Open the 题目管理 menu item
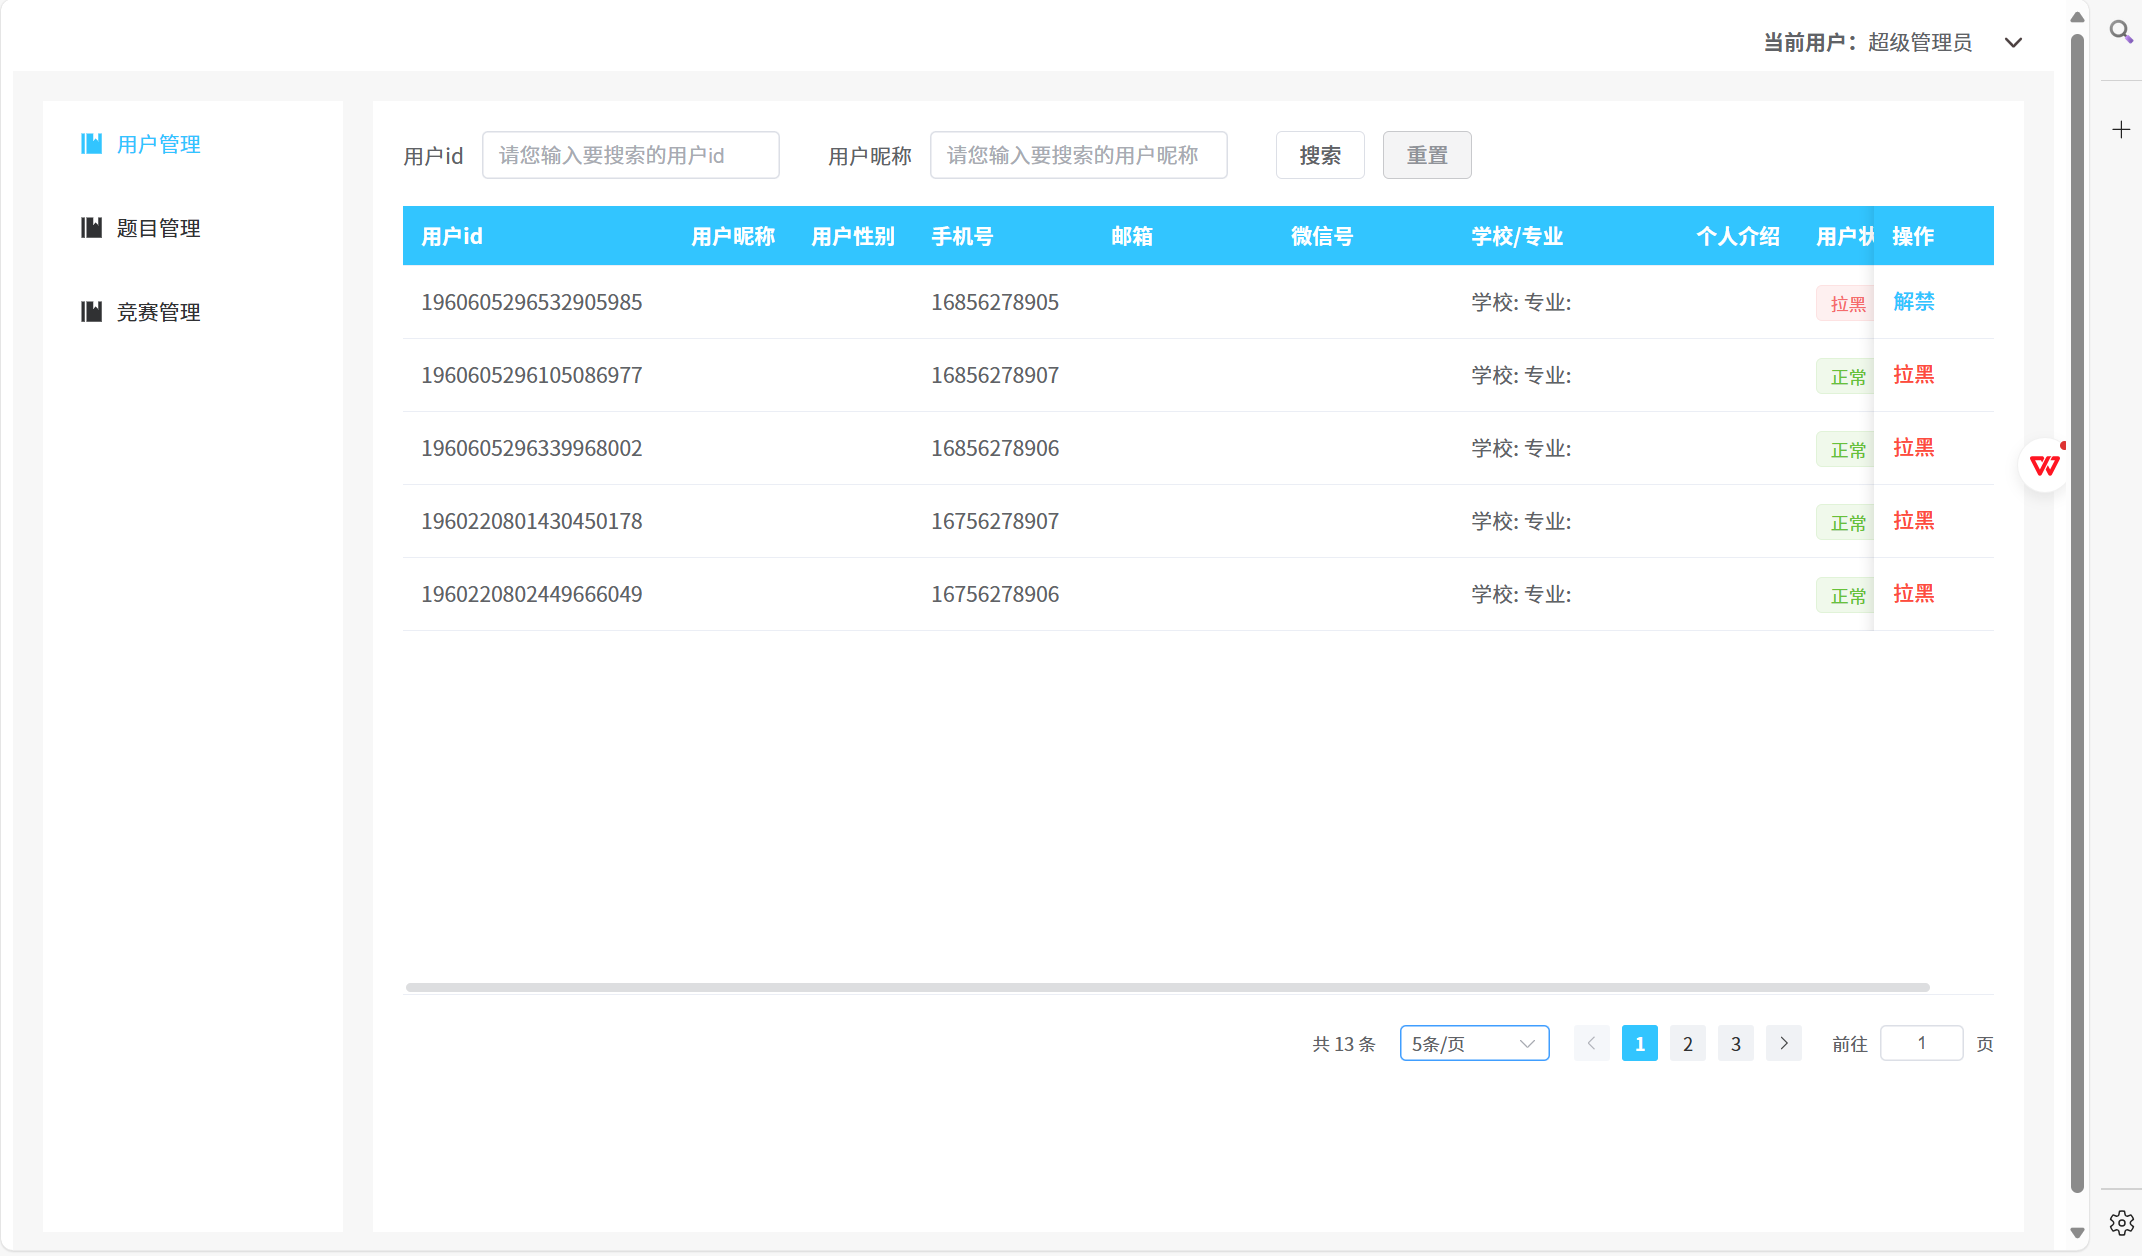This screenshot has height=1256, width=2142. [x=158, y=228]
